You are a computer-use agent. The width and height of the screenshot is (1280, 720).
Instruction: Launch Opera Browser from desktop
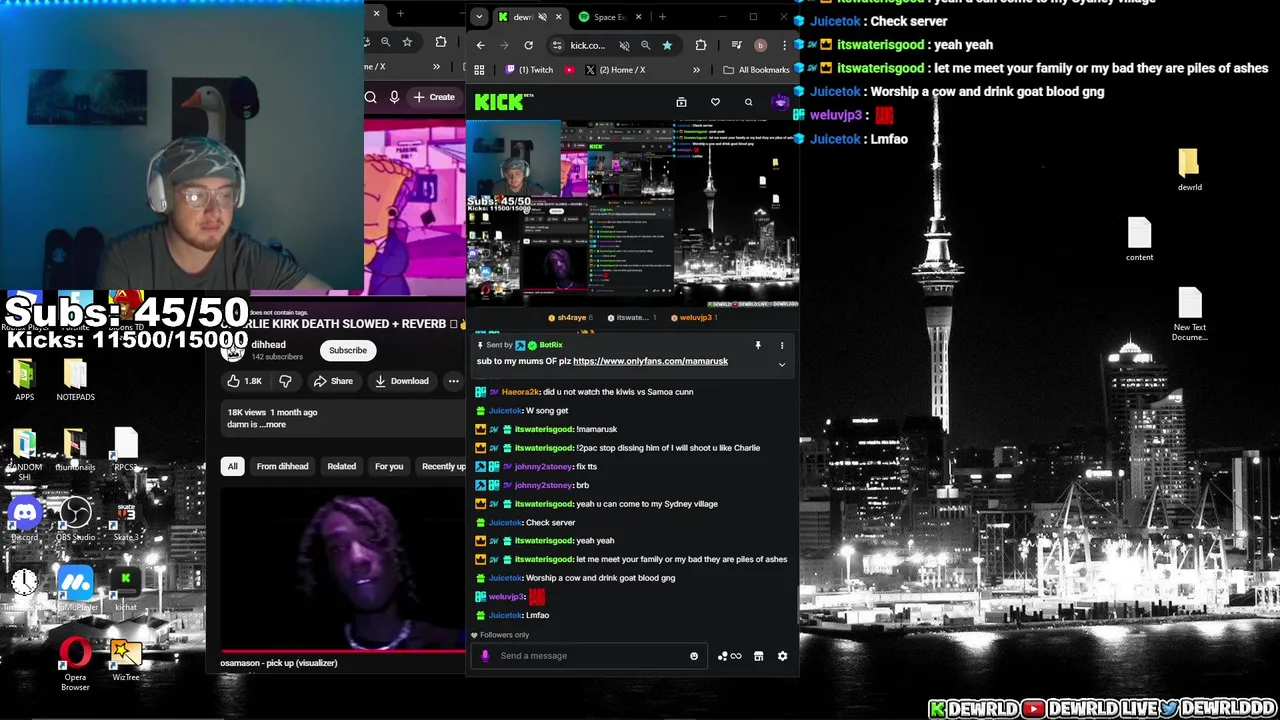click(x=75, y=665)
